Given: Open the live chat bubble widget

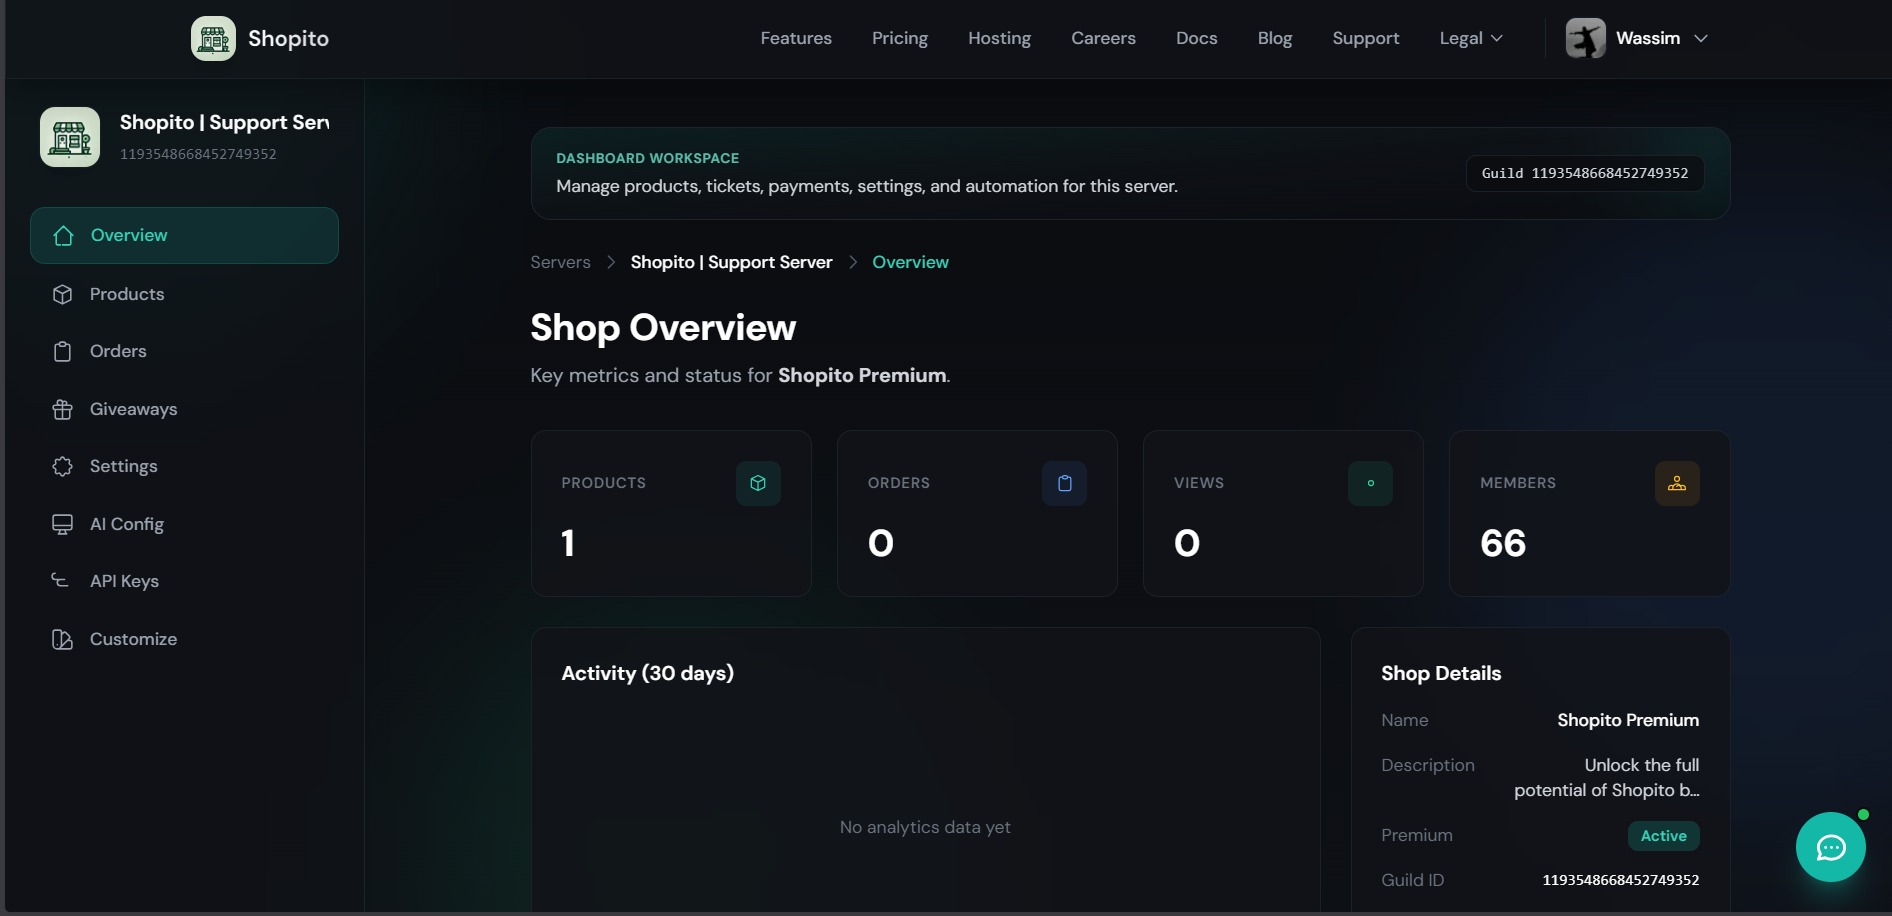Looking at the screenshot, I should (x=1830, y=847).
